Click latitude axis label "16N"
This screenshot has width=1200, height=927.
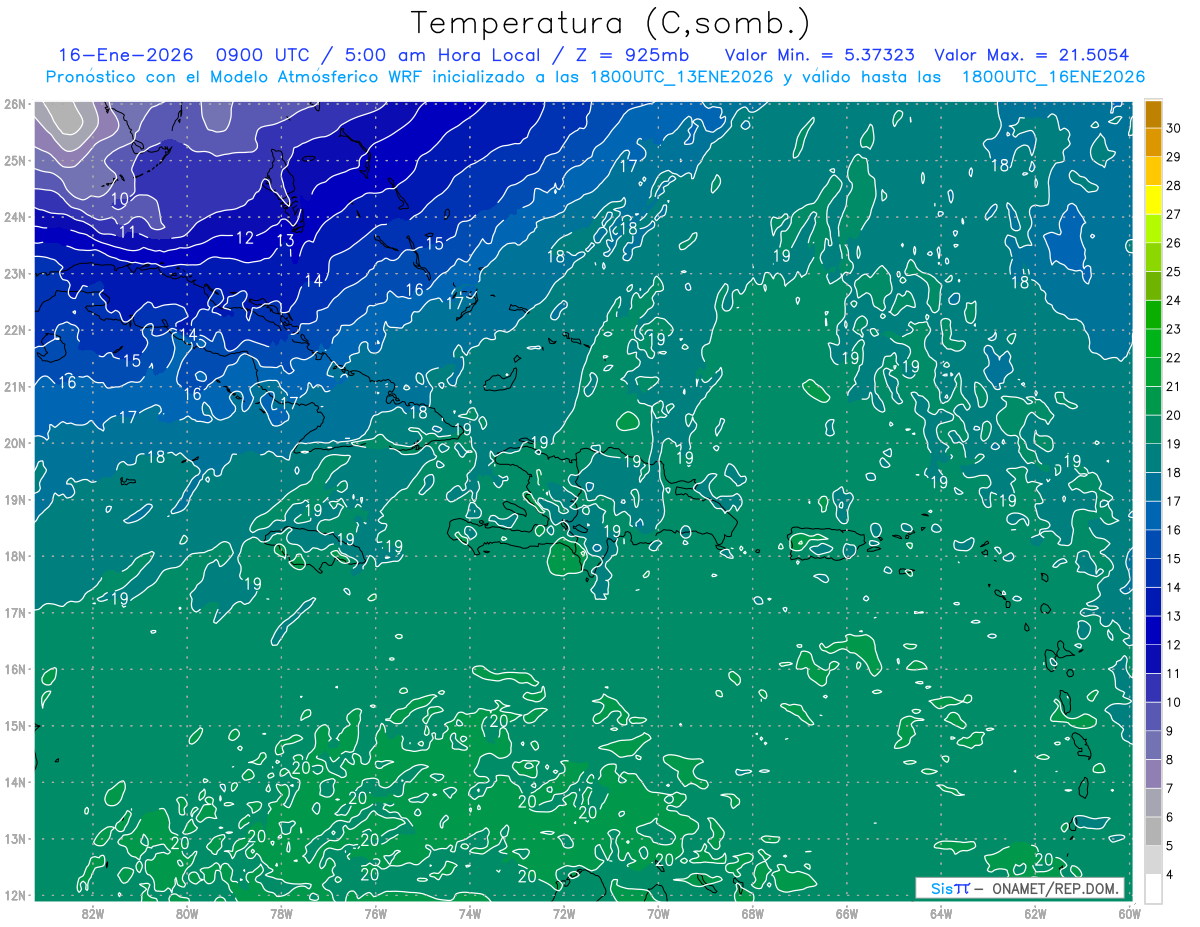click(15, 669)
